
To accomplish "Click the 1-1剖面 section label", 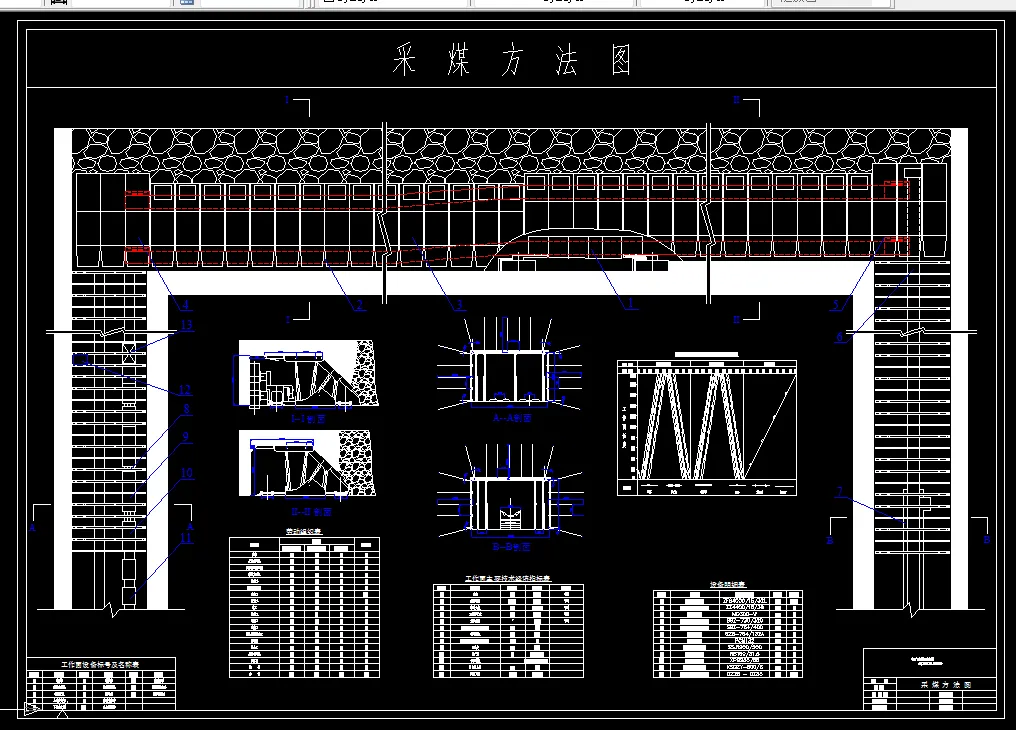I will coord(310,419).
